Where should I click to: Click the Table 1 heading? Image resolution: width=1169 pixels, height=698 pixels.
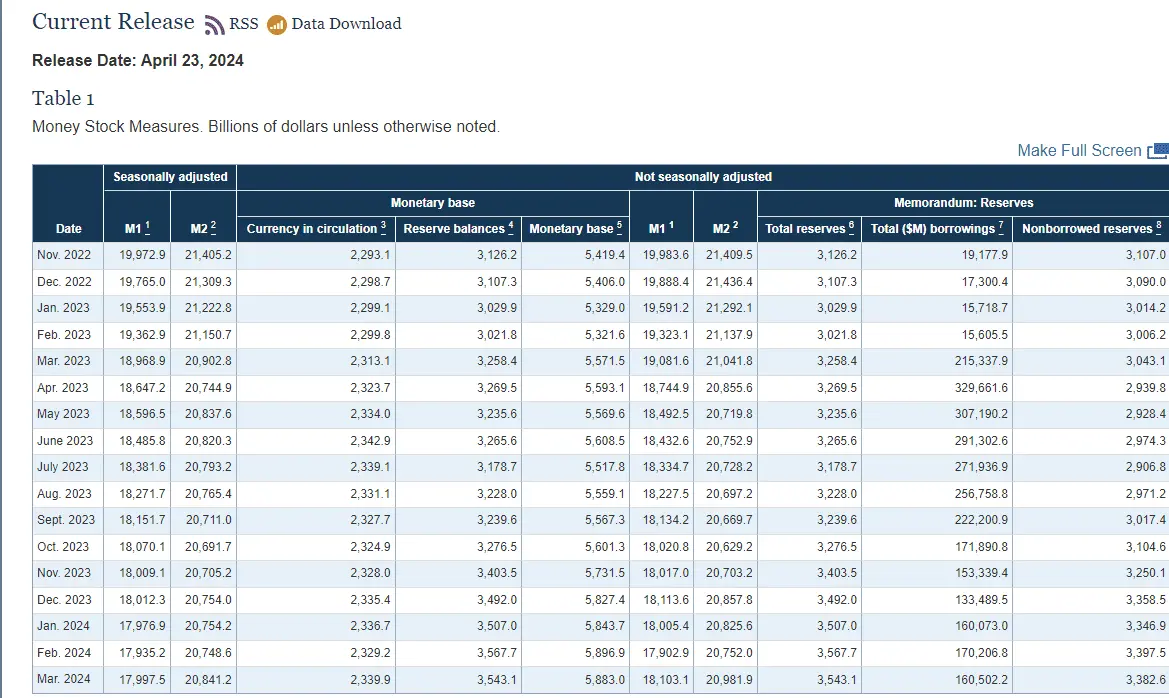[63, 98]
